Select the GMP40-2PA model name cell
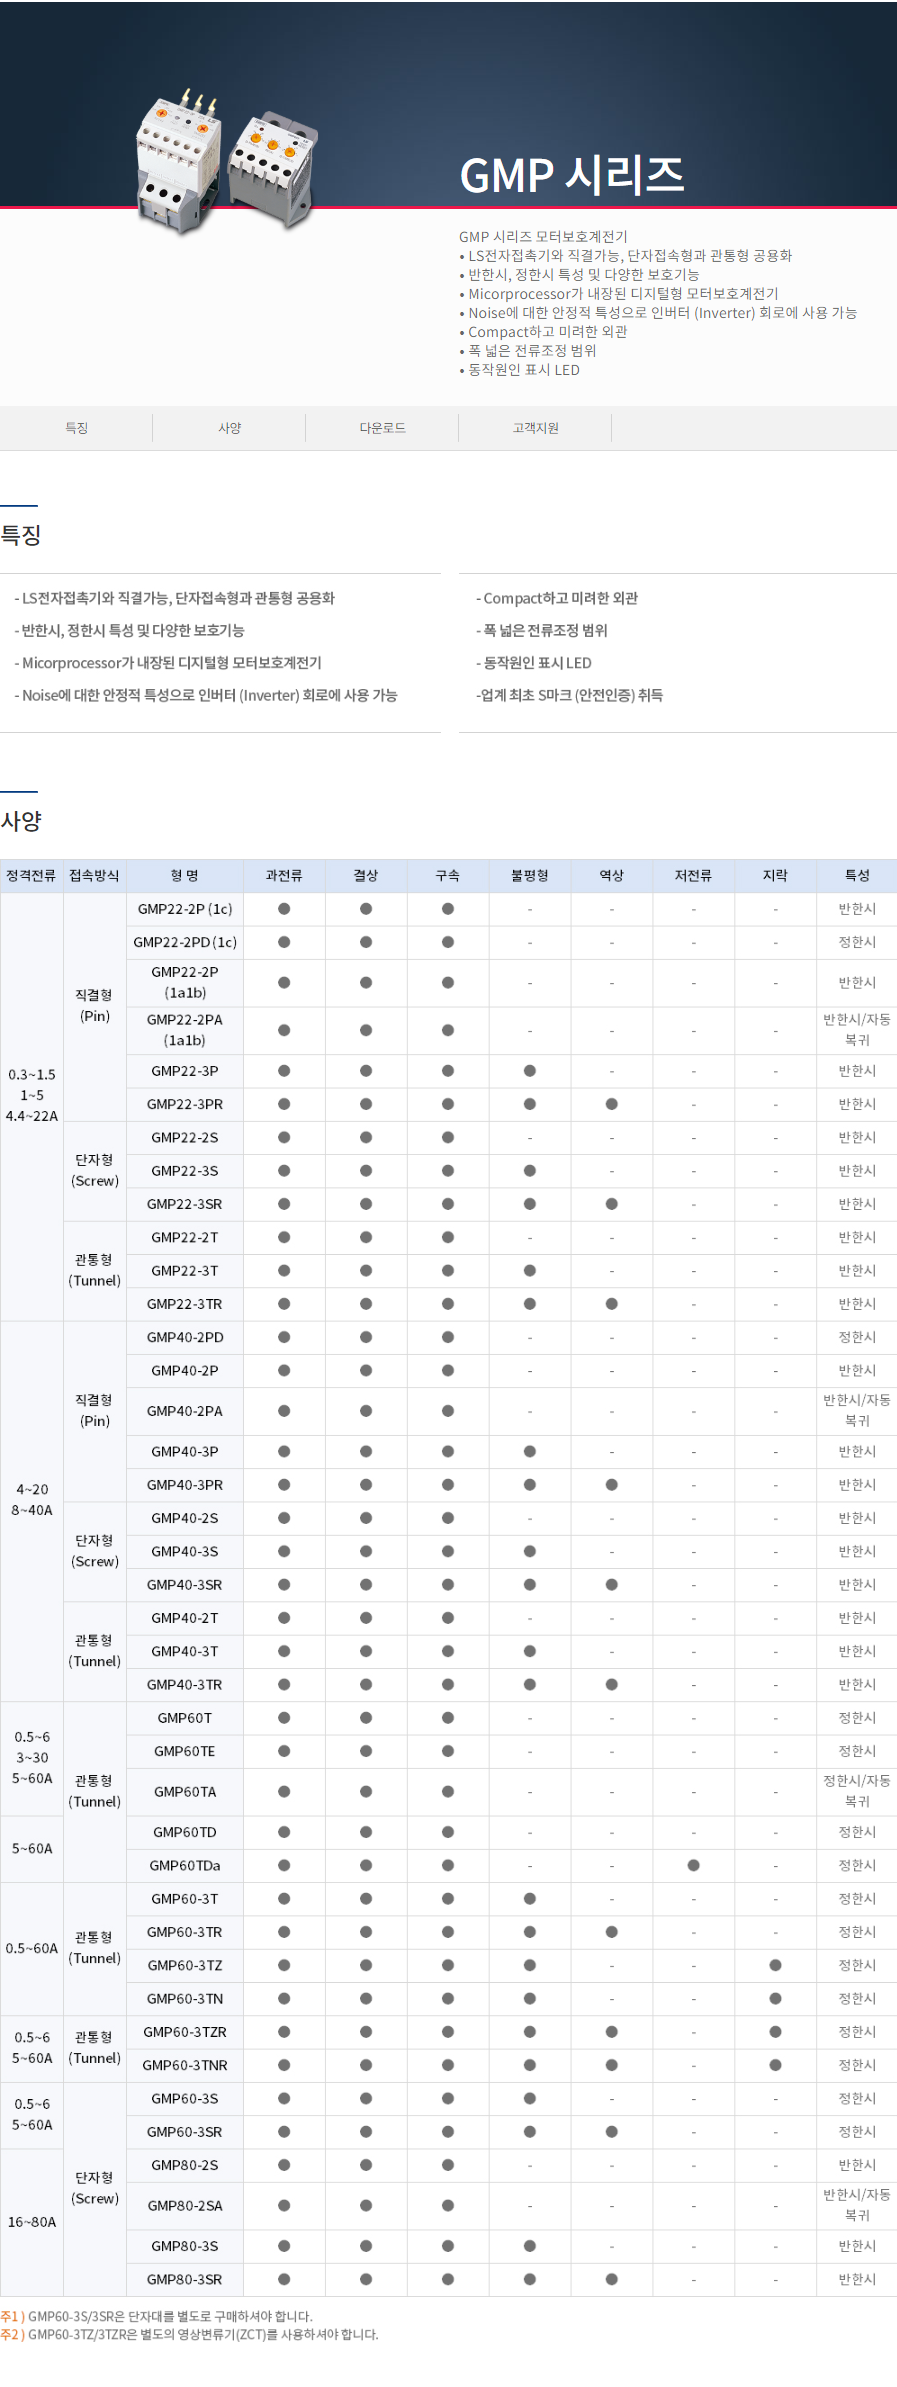 [184, 1411]
